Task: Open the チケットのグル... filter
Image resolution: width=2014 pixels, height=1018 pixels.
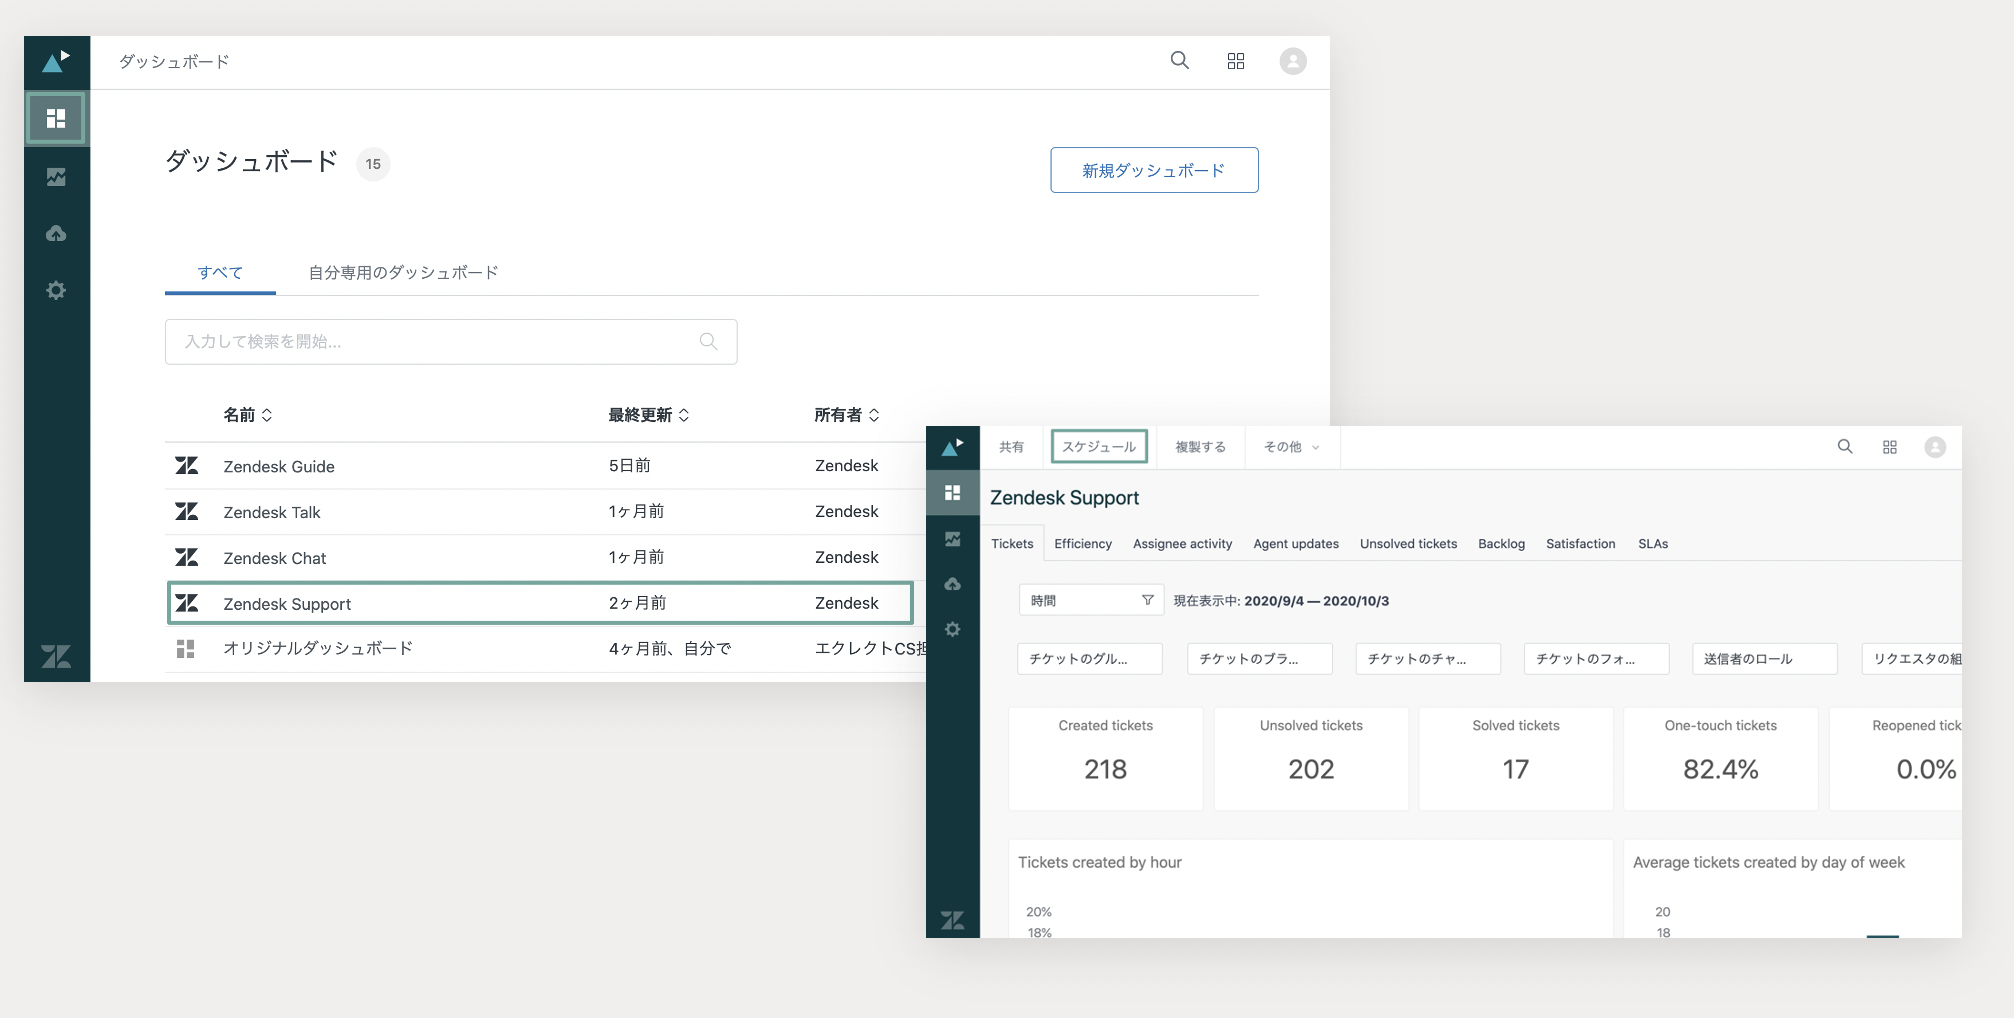Action: coord(1090,659)
